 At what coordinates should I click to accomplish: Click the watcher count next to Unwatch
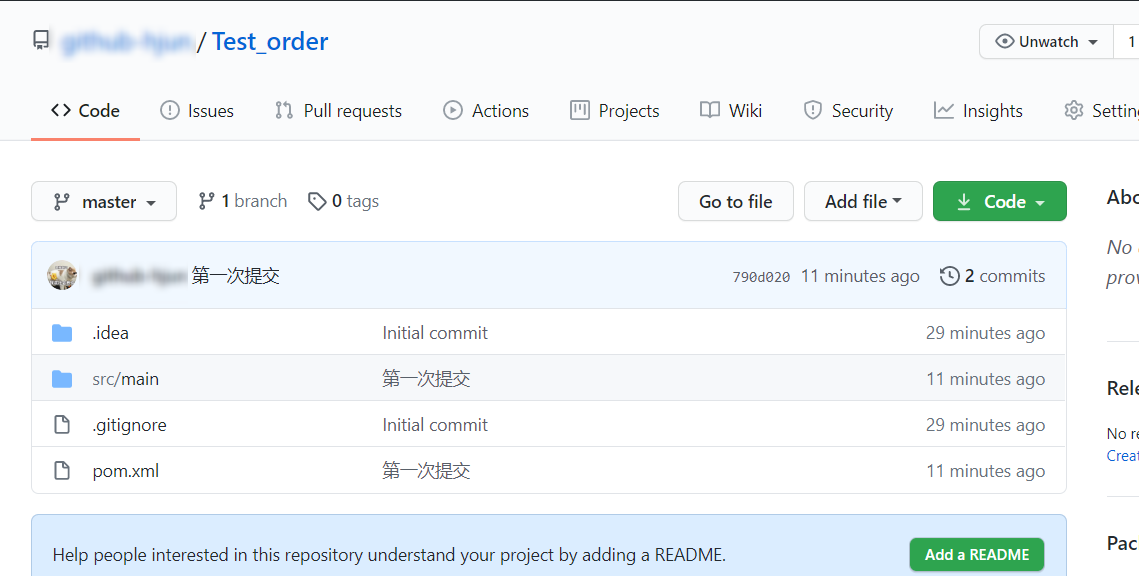pyautogui.click(x=1129, y=41)
